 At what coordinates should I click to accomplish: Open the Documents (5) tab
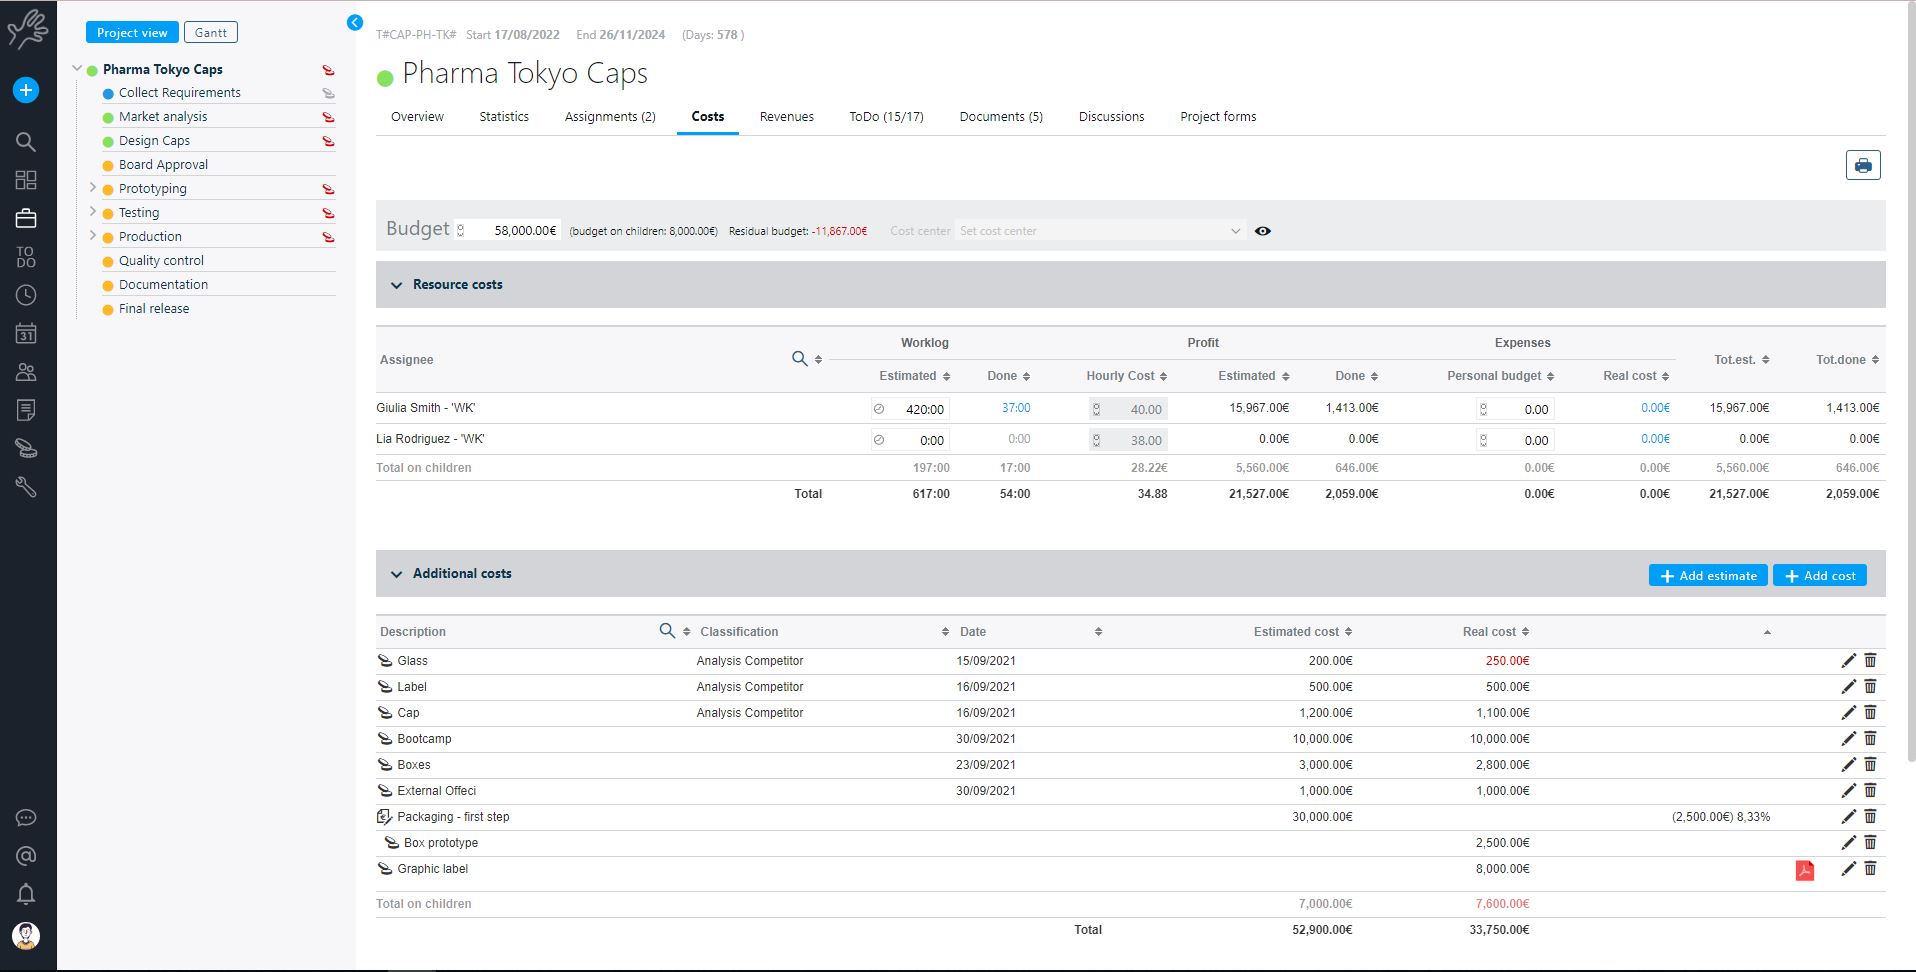click(x=1000, y=117)
